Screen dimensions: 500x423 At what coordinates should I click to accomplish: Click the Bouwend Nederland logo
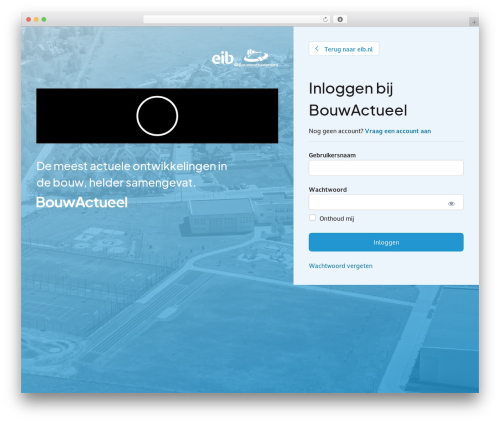pyautogui.click(x=256, y=58)
